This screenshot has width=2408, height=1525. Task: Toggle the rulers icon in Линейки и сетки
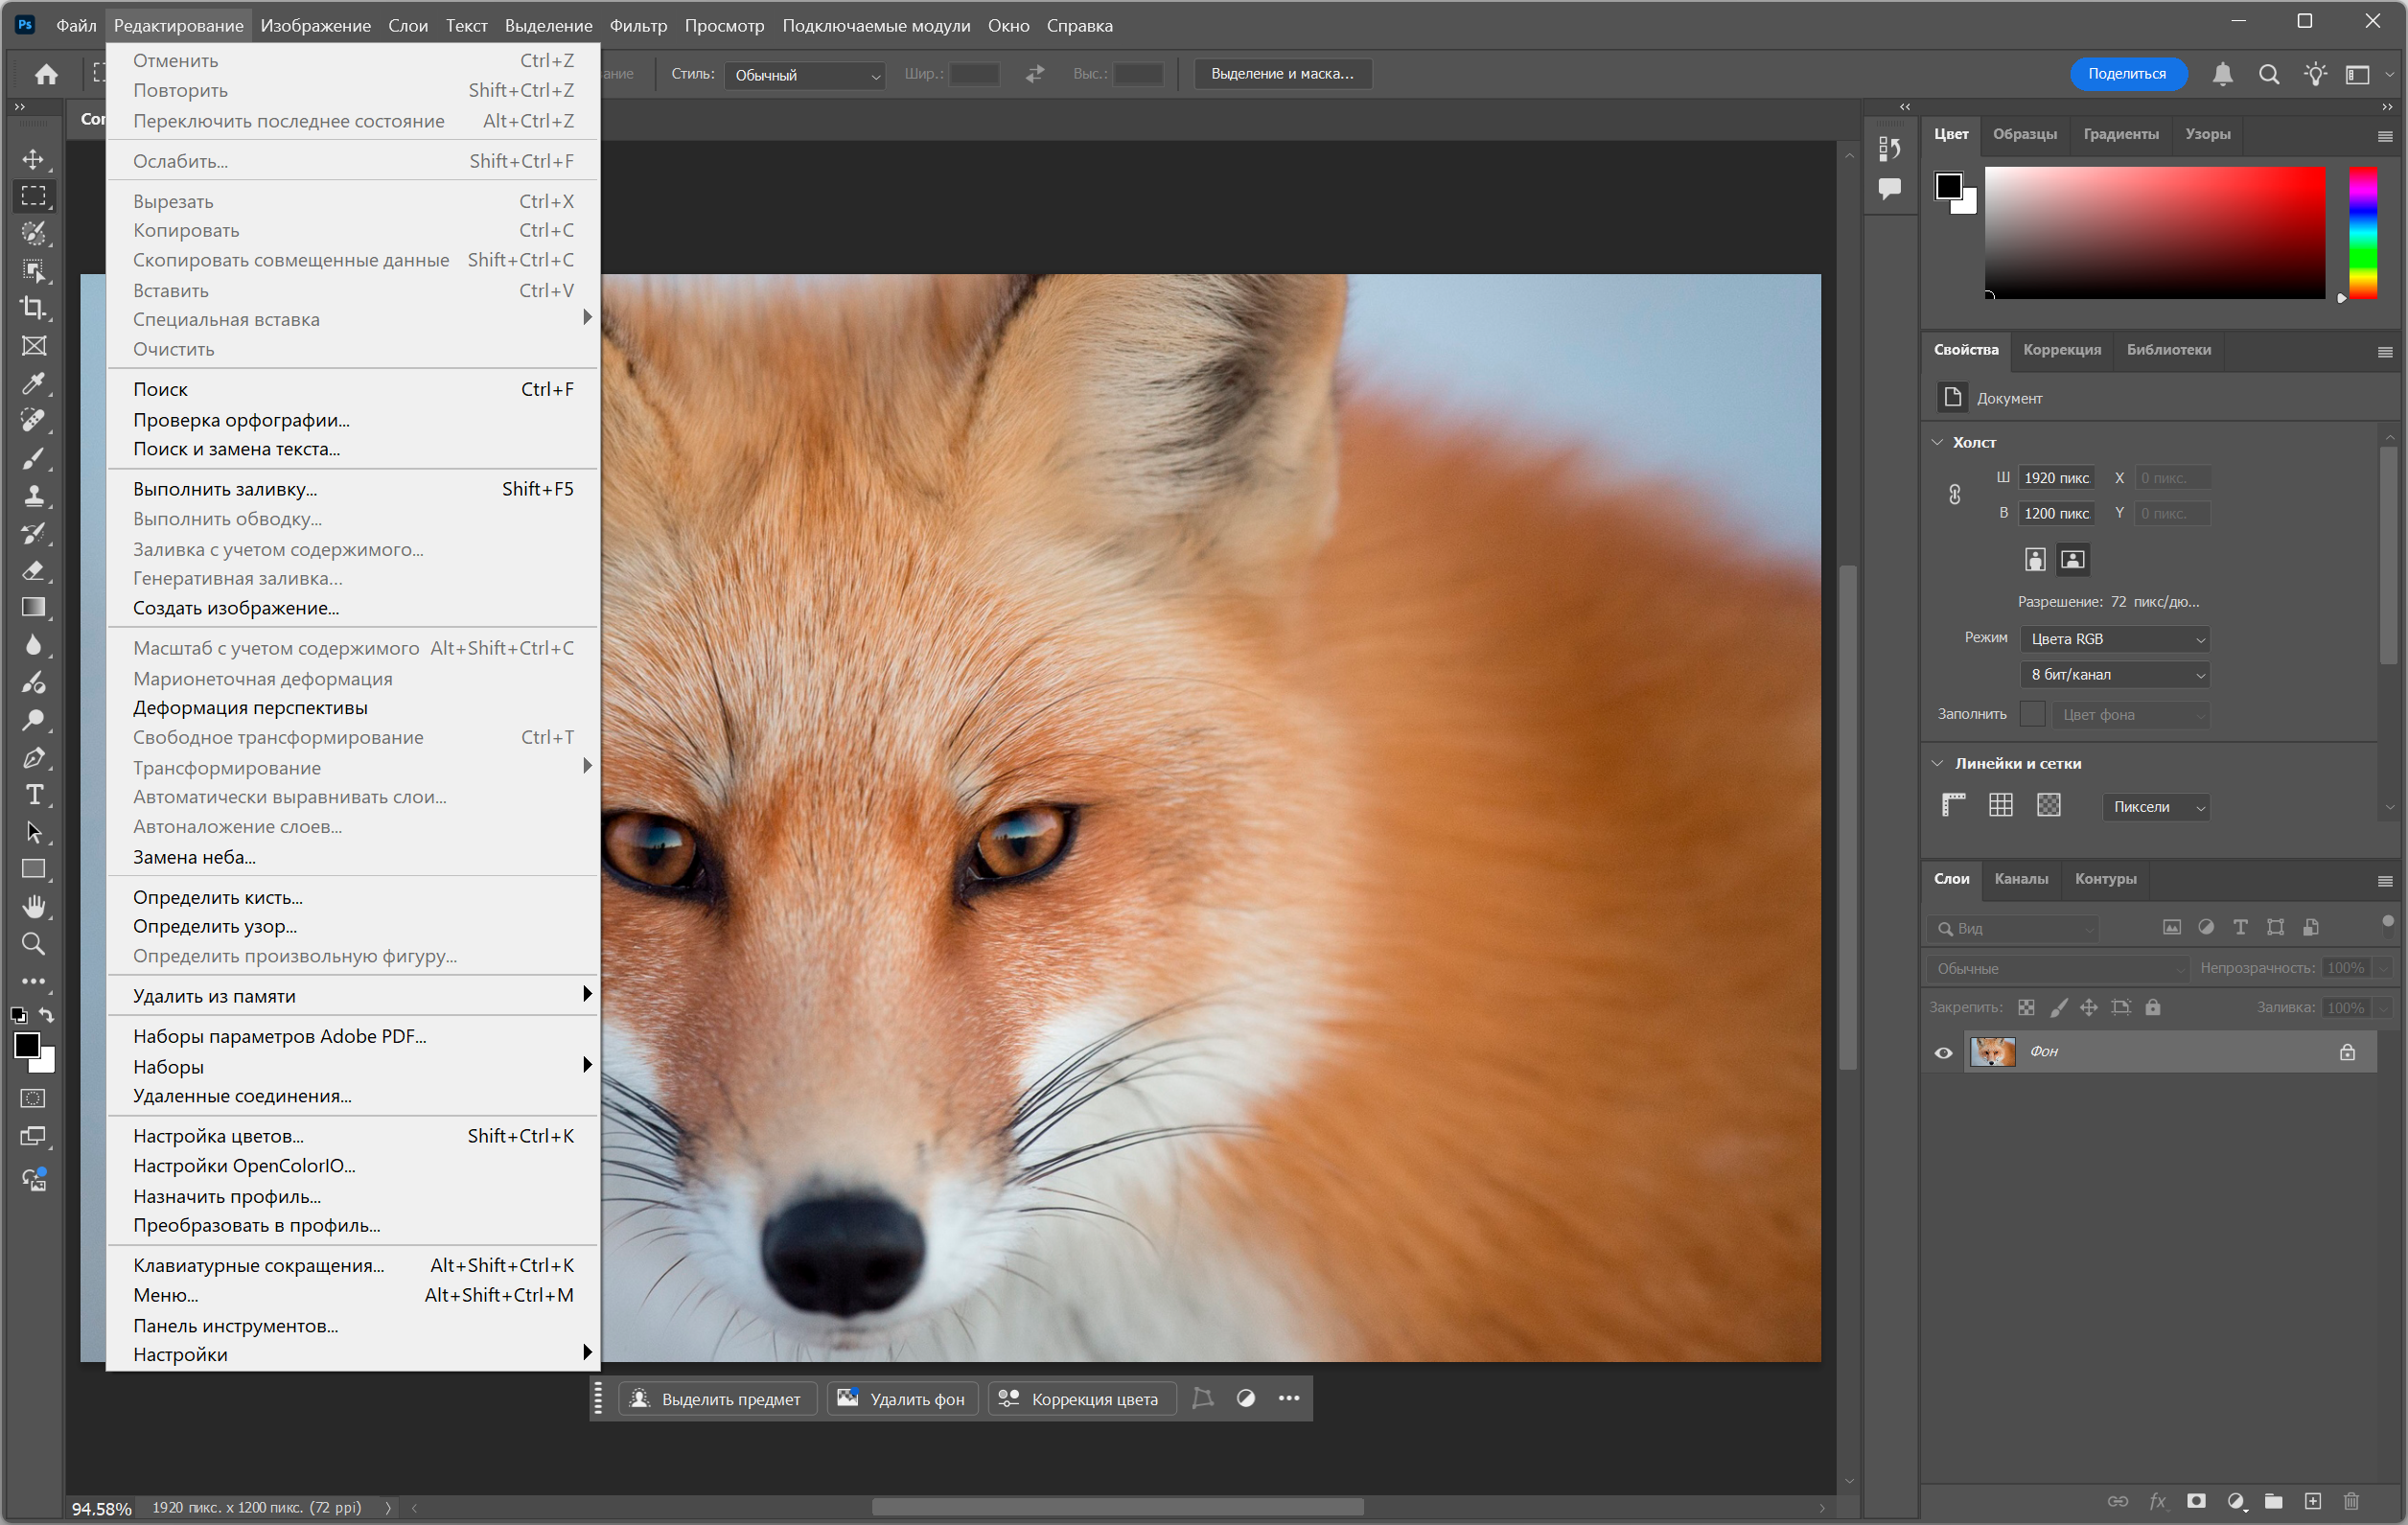click(x=1953, y=805)
